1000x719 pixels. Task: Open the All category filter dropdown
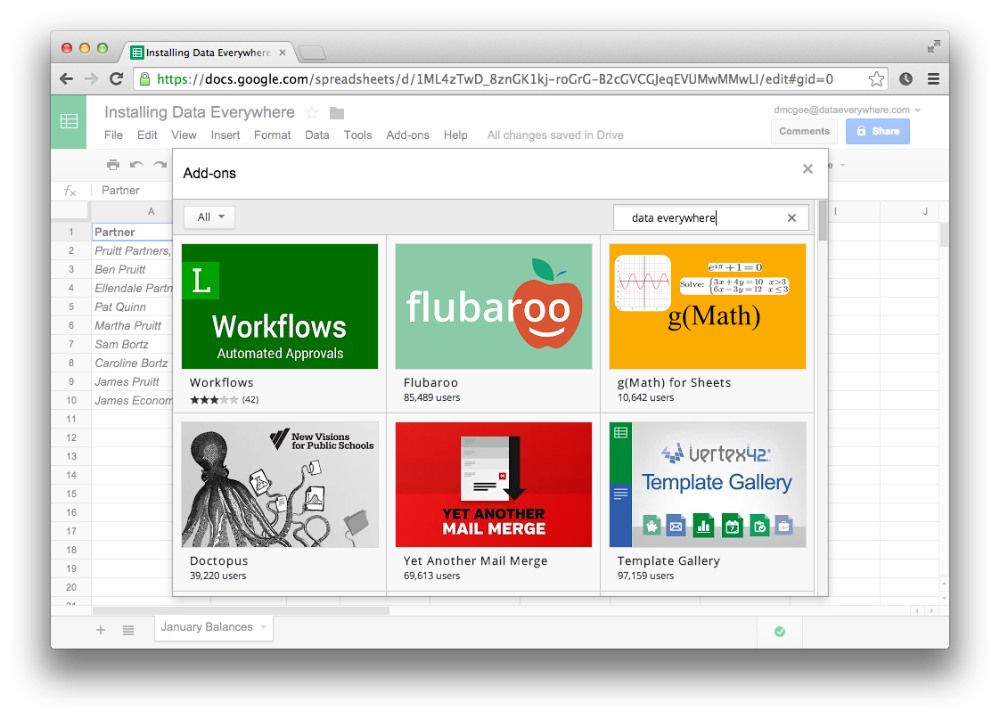click(x=208, y=217)
